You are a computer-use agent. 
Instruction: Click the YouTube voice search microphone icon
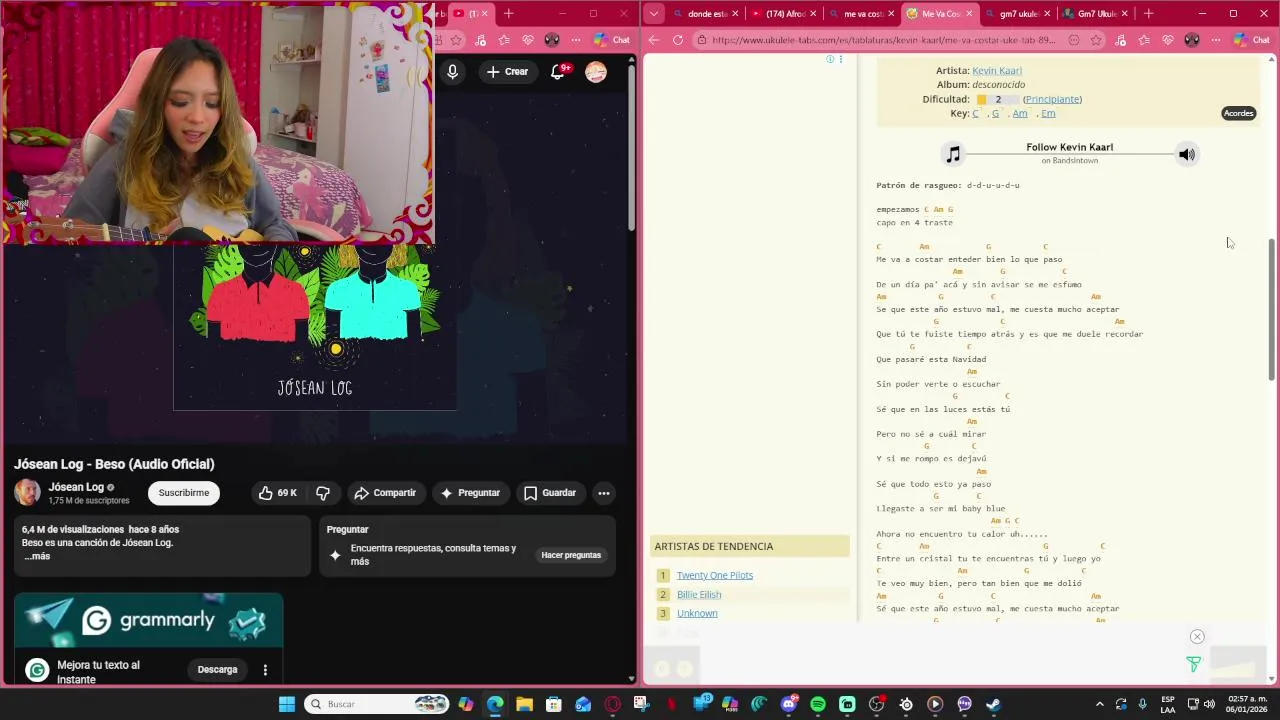click(x=452, y=72)
